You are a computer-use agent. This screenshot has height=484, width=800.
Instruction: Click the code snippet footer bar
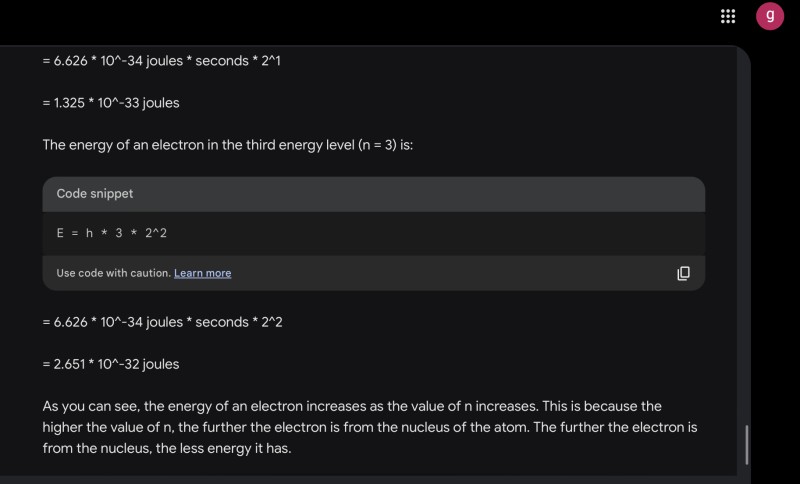[450, 273]
